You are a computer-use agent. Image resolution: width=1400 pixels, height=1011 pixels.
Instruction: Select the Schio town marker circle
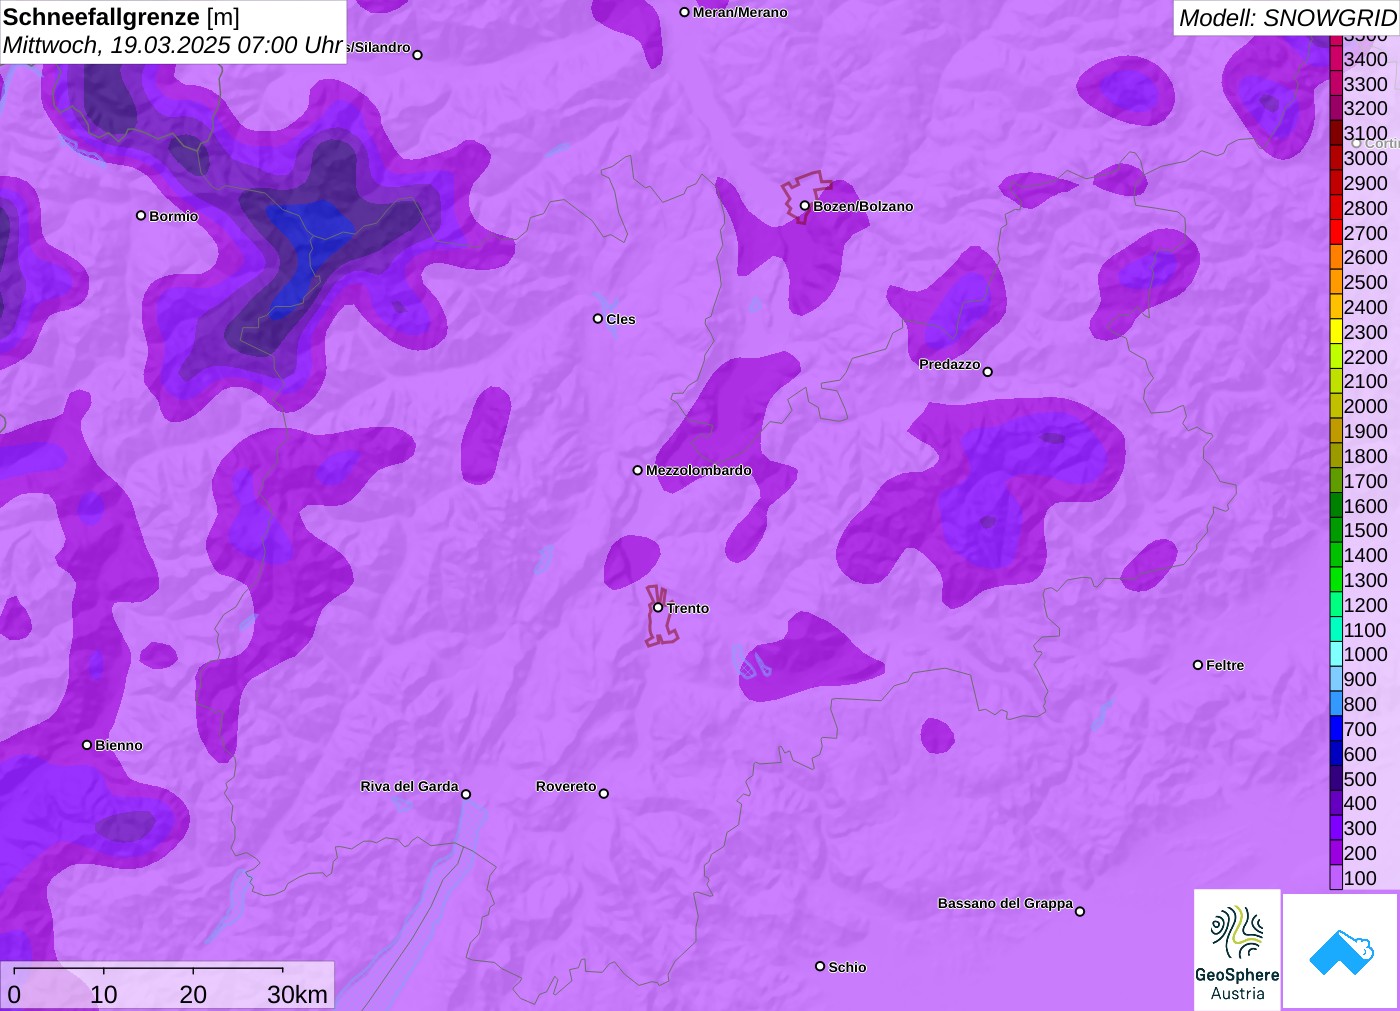coord(820,966)
